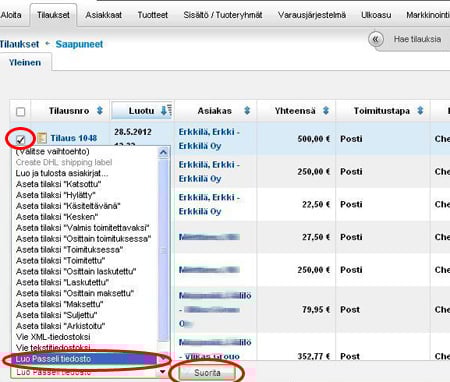Viewport: 450px width, 382px height.
Task: Choose the "Vie XML-tiedostoksi" export option
Action: (x=53, y=337)
